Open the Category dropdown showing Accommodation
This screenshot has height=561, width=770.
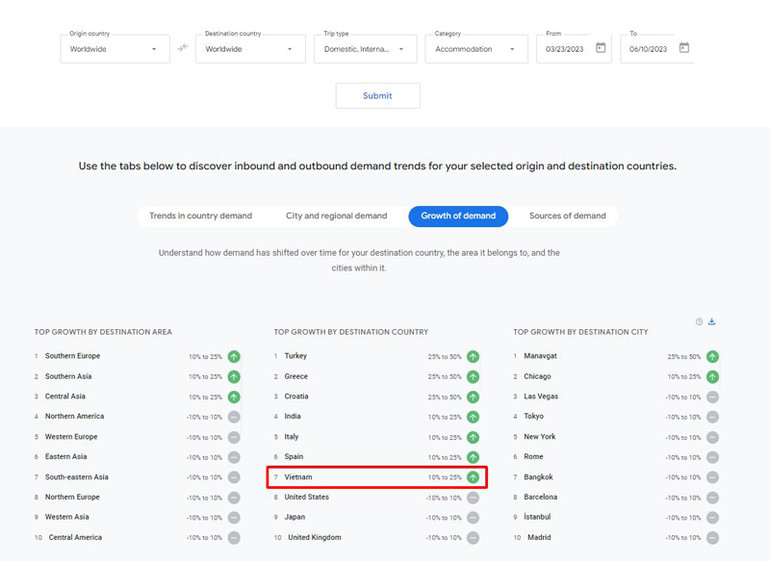(x=476, y=49)
